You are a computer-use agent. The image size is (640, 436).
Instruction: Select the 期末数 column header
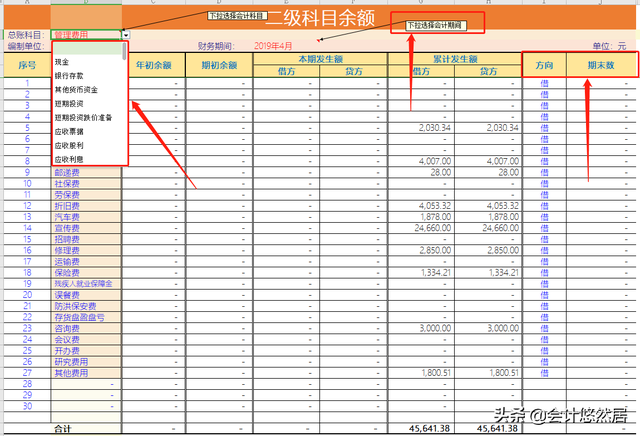(x=601, y=65)
